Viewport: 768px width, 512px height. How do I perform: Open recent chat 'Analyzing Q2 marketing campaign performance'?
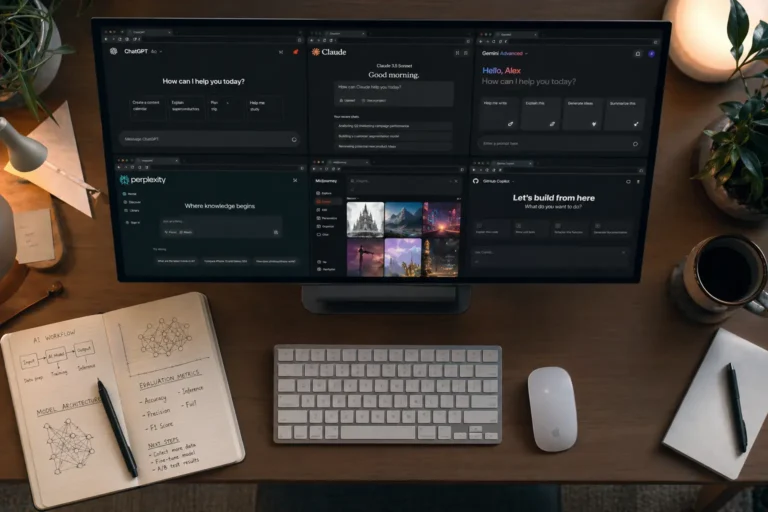pyautogui.click(x=393, y=126)
